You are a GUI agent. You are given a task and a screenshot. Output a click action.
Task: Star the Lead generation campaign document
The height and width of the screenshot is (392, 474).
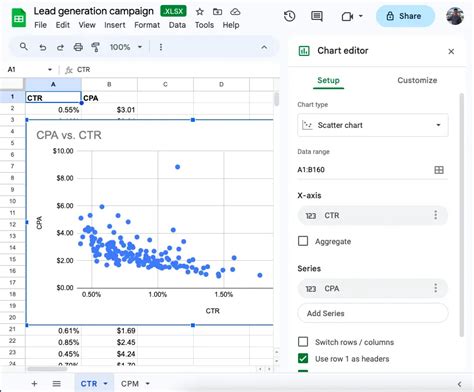pyautogui.click(x=200, y=12)
